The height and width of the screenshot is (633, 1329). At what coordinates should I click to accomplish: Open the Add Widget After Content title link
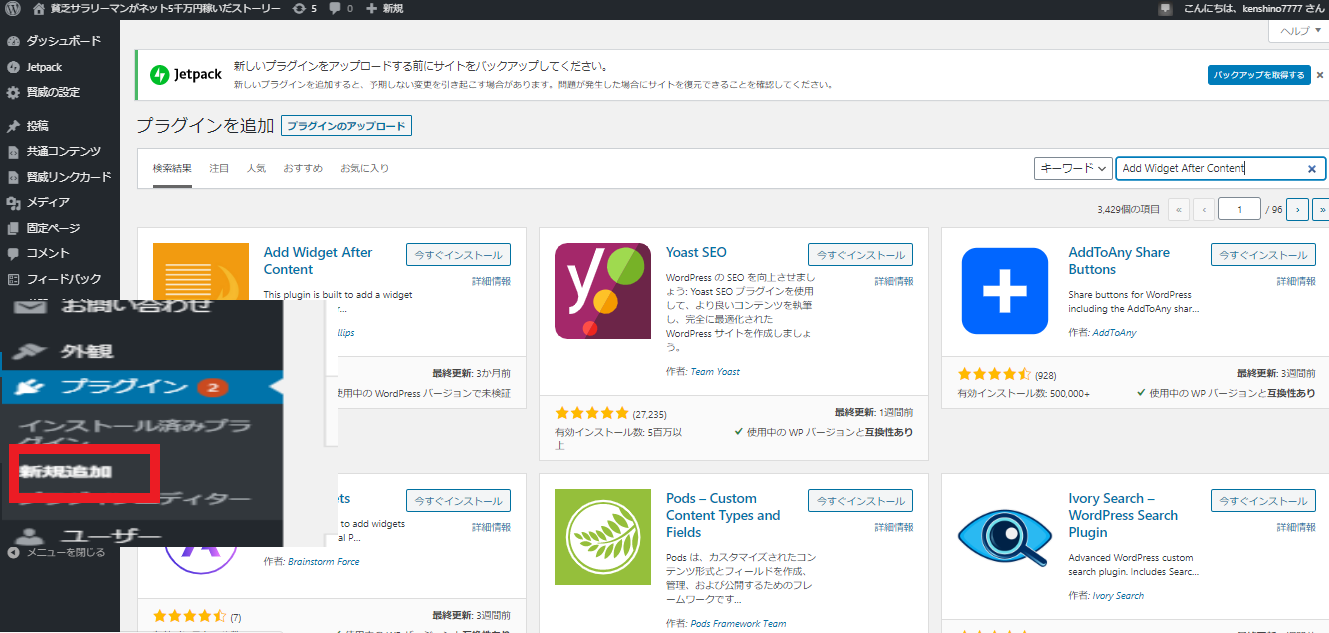pos(318,261)
